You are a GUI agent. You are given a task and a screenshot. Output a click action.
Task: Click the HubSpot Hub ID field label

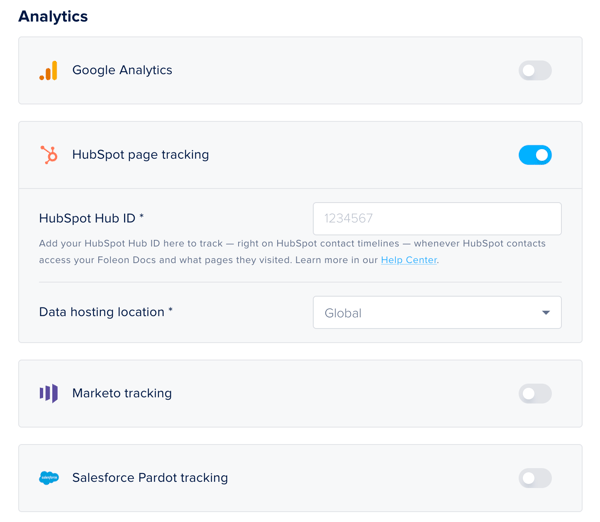point(91,218)
